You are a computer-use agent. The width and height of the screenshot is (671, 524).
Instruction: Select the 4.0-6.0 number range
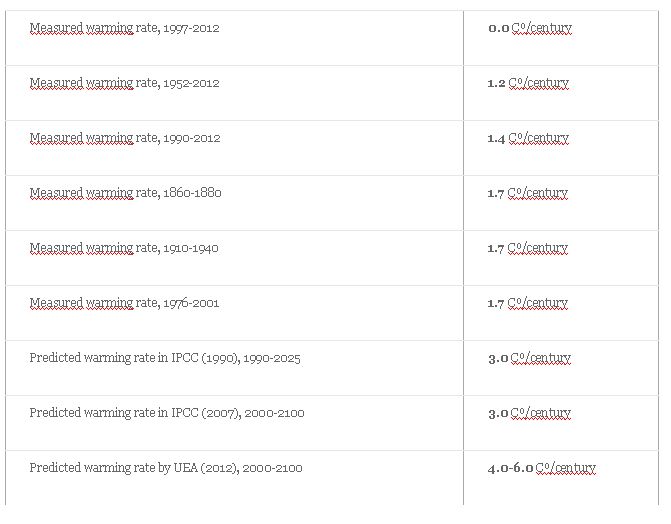pos(511,468)
